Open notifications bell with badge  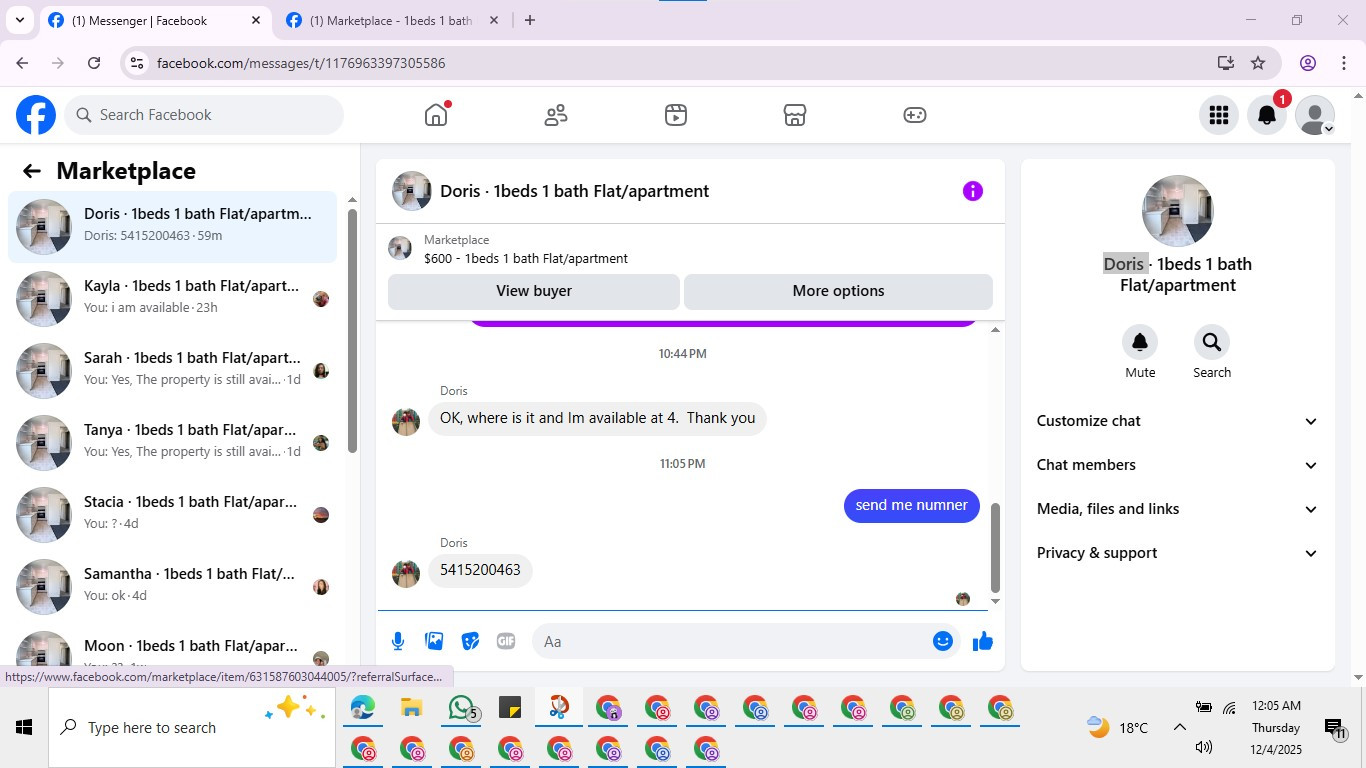coord(1267,115)
